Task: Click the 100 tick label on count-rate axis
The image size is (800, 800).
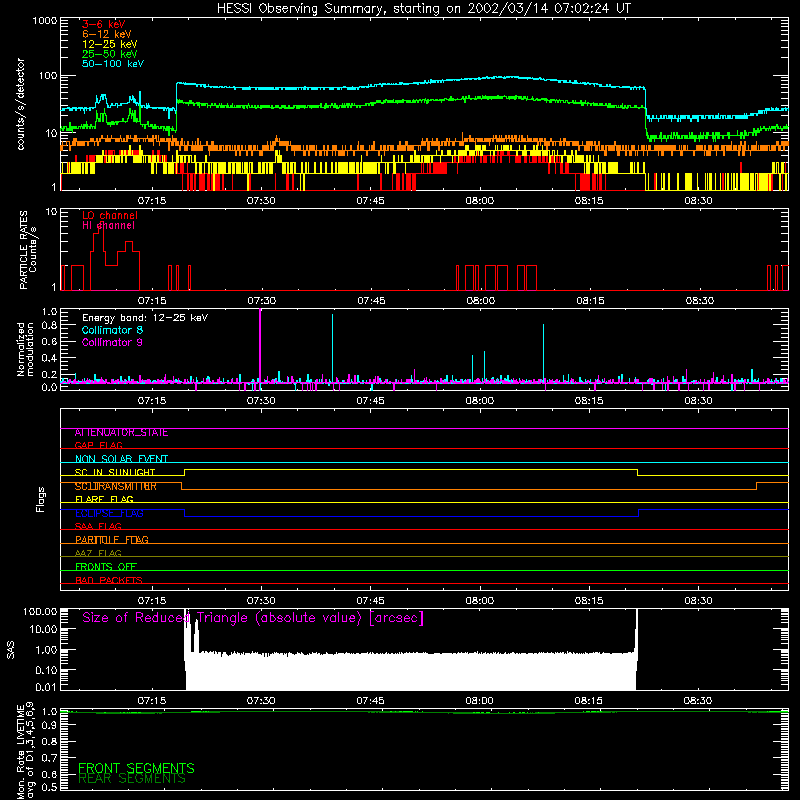Action: point(48,76)
